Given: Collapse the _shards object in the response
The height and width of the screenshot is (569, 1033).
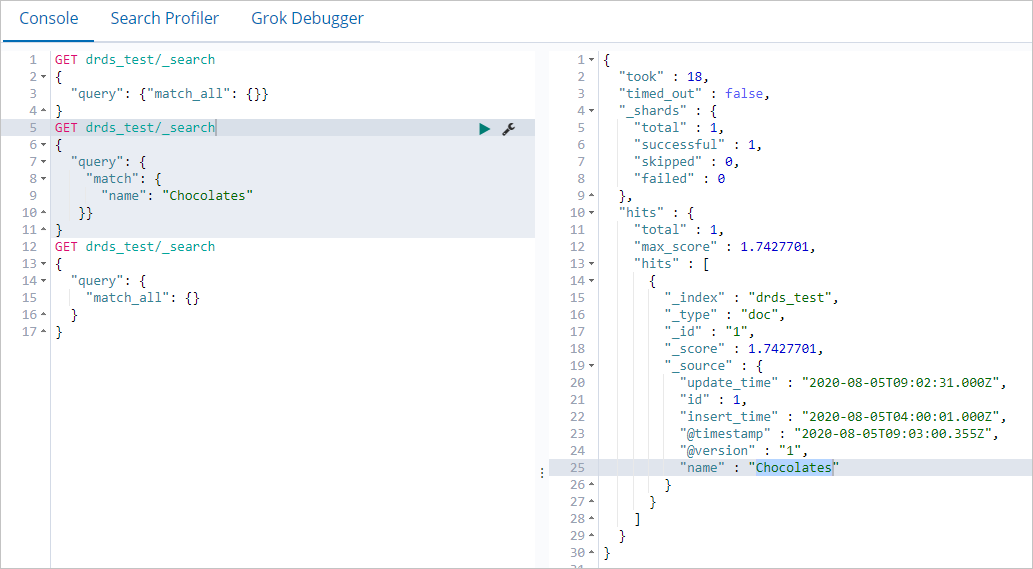Looking at the screenshot, I should click(x=591, y=111).
